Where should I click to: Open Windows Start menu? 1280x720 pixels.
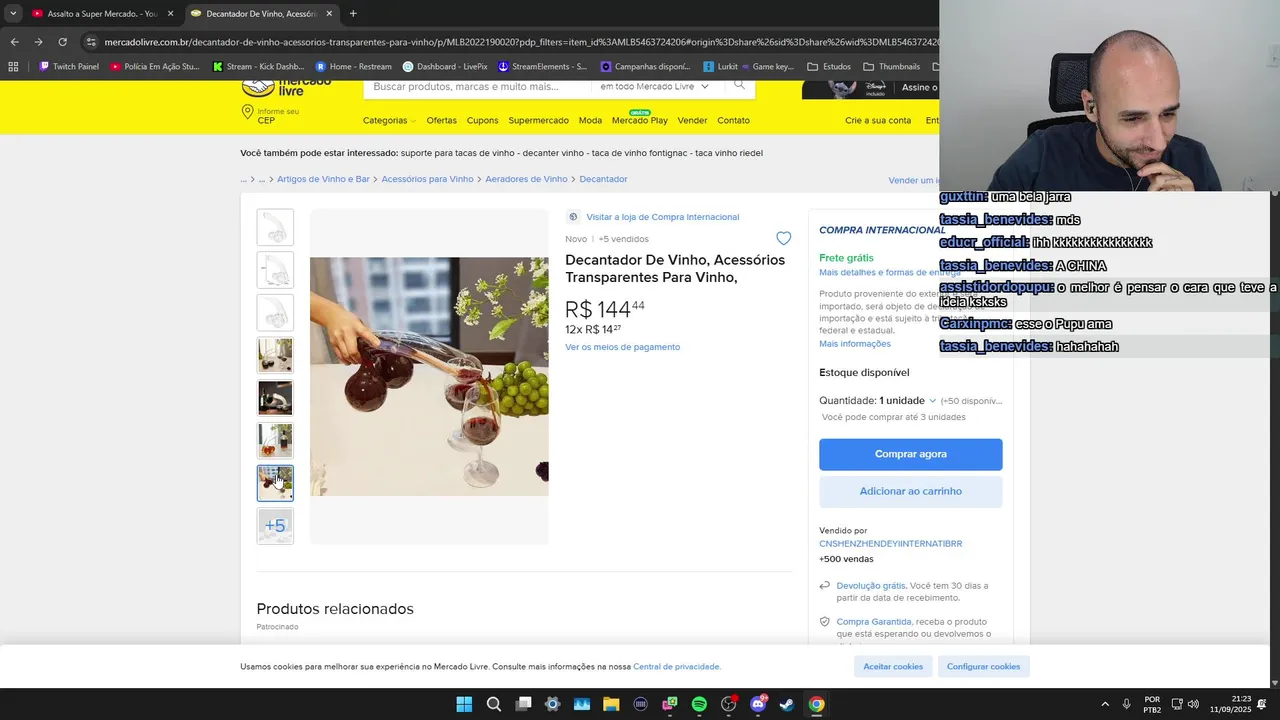pos(464,704)
